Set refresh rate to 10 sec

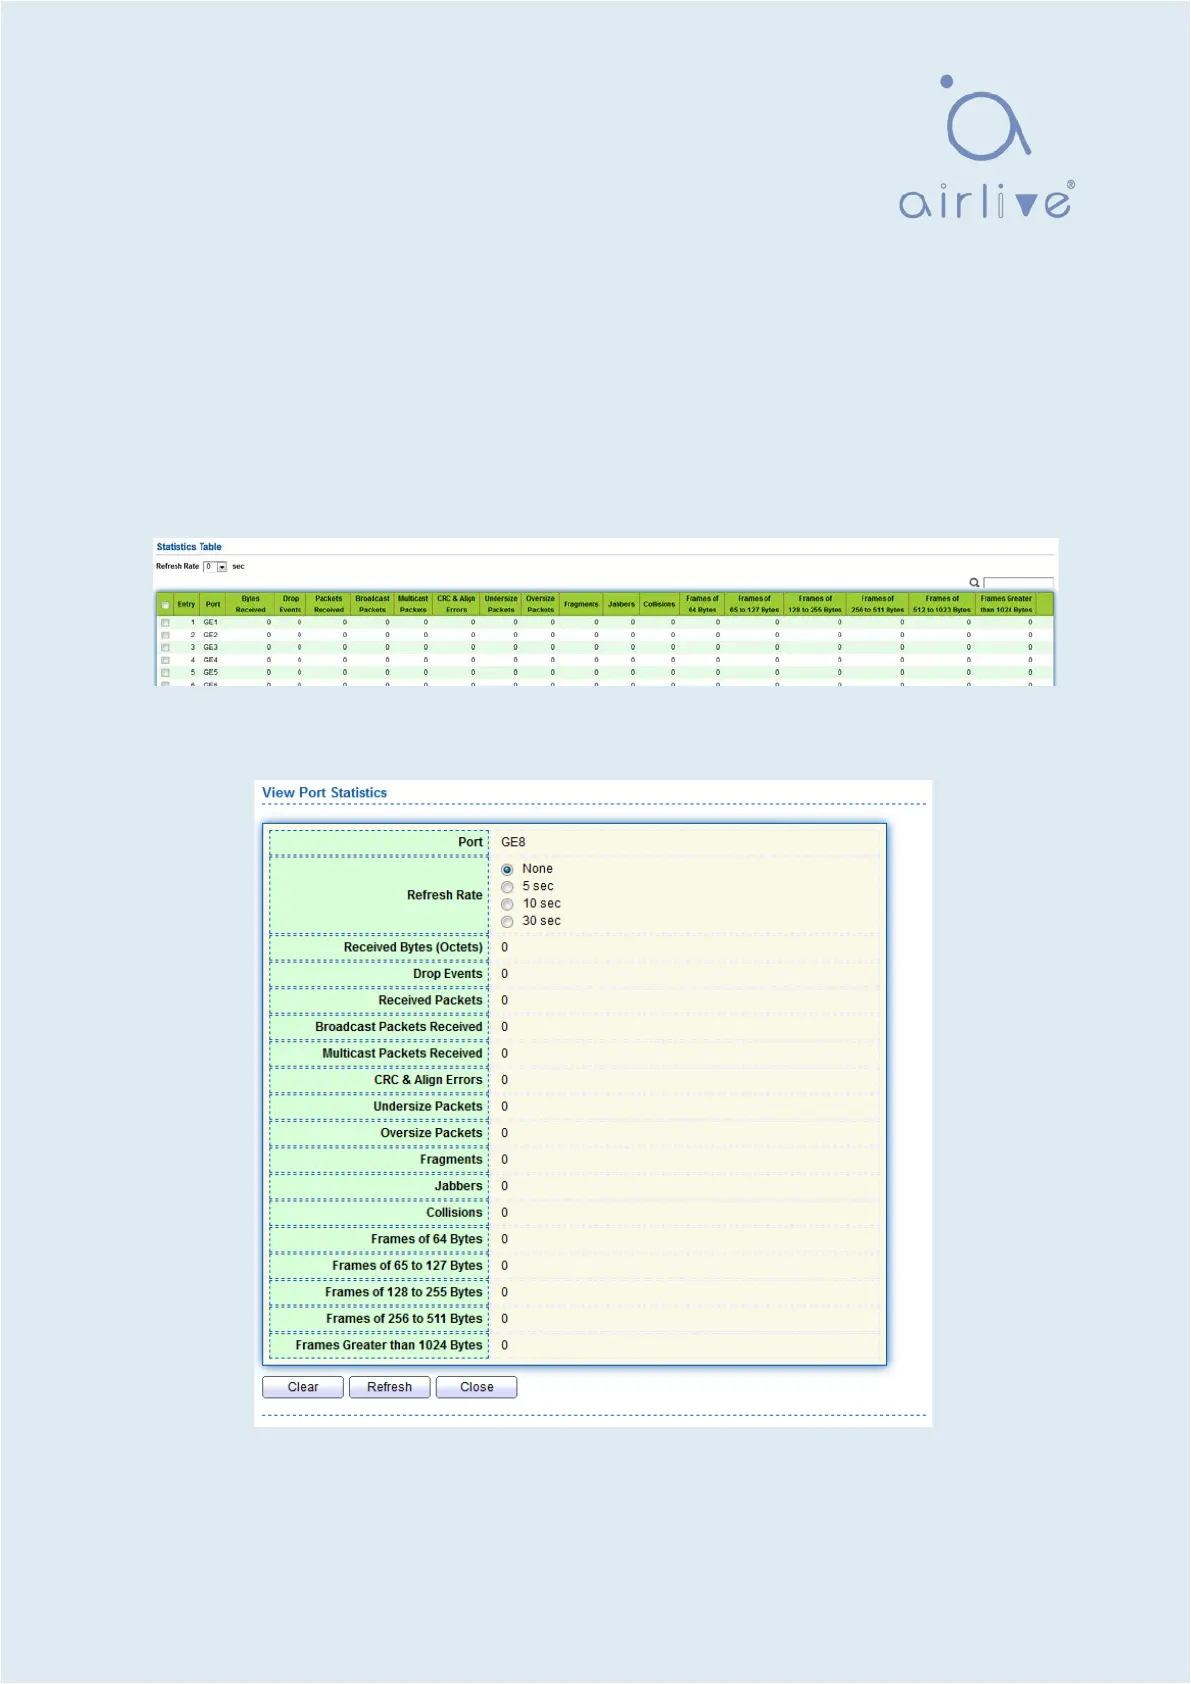[508, 904]
